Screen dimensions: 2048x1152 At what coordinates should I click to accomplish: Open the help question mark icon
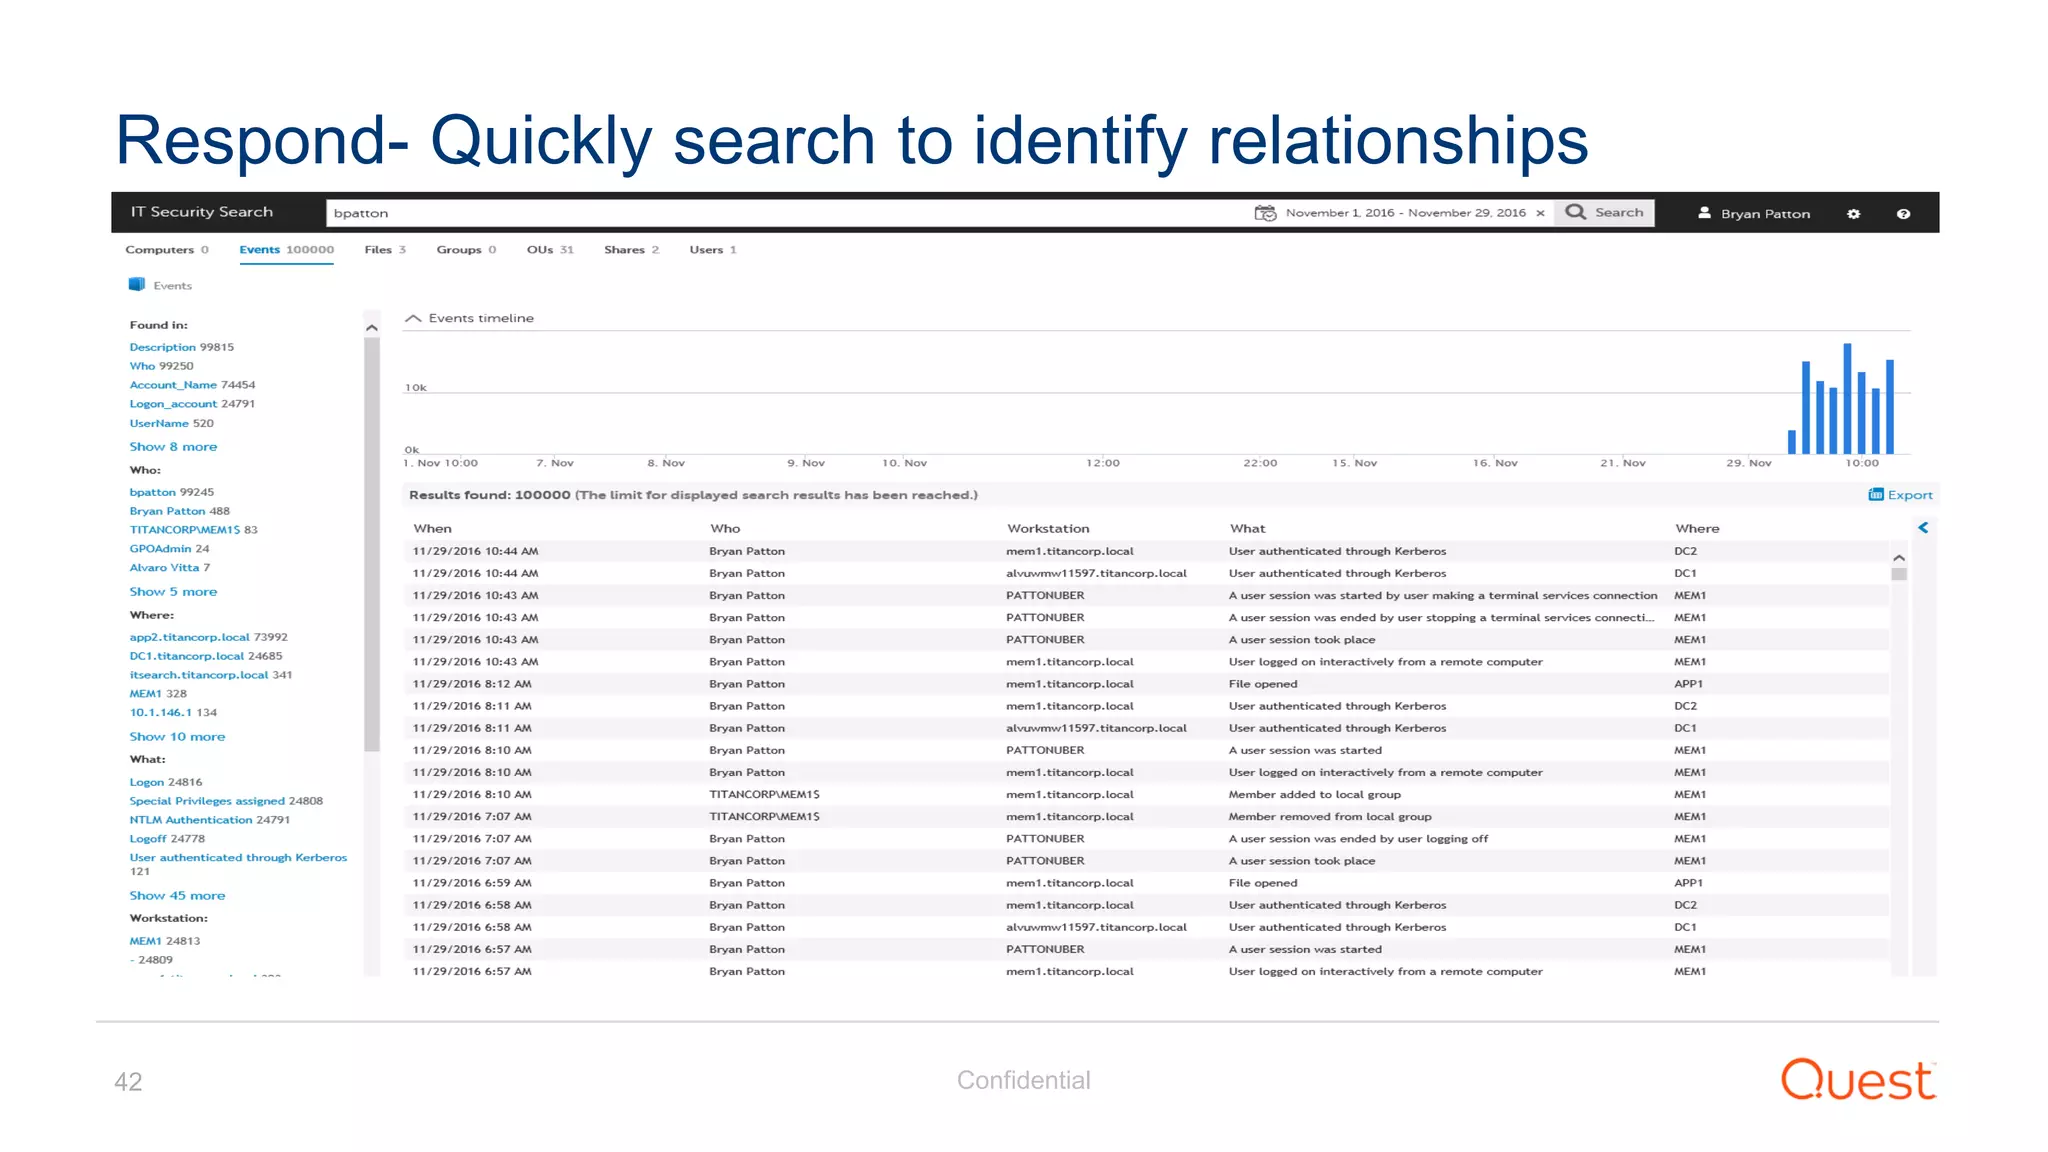point(1903,214)
